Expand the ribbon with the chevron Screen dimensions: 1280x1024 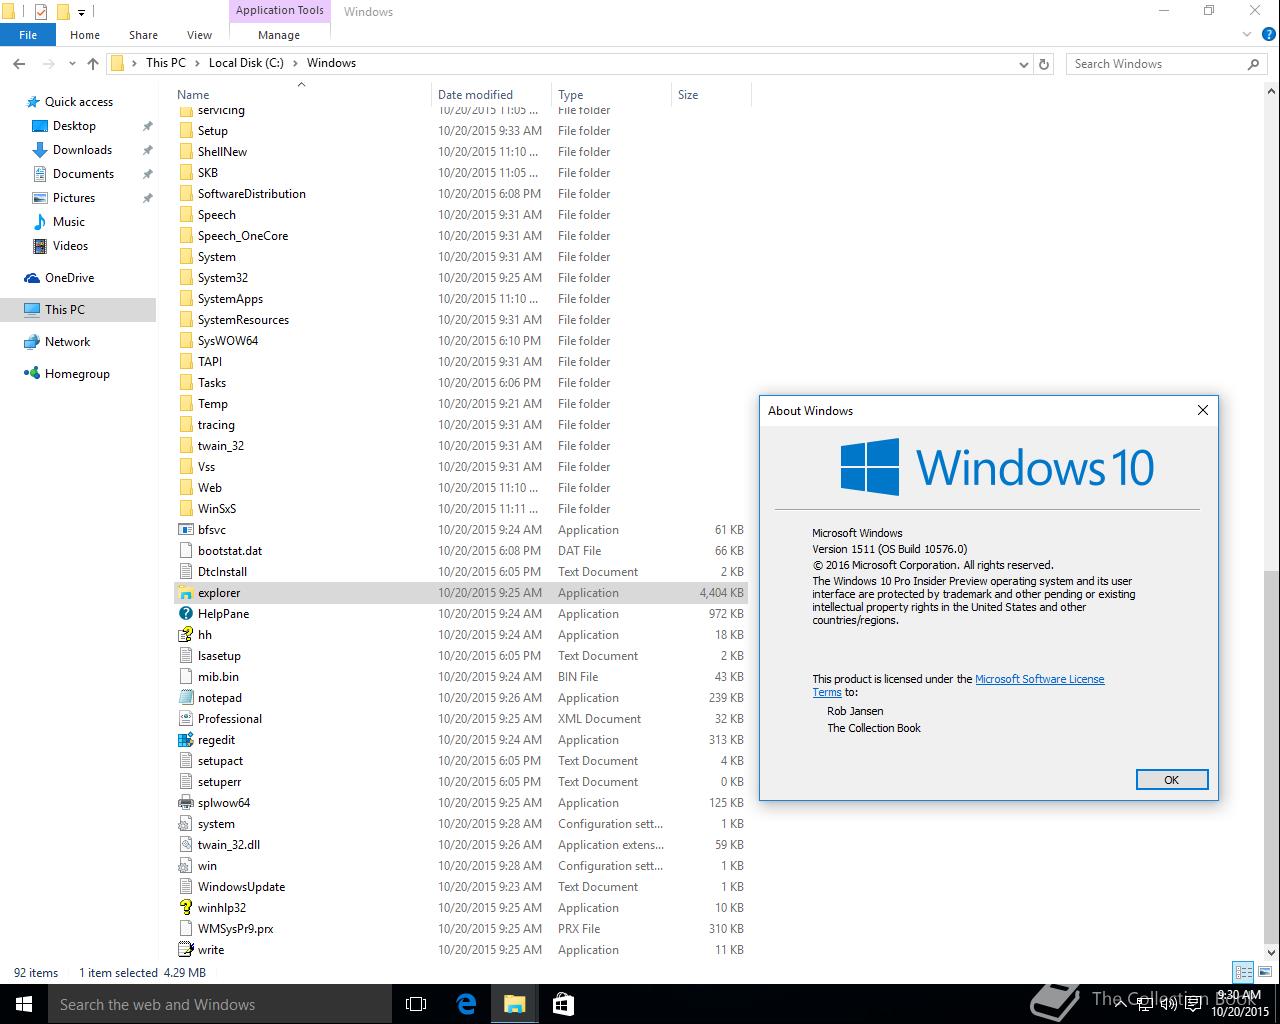1247,35
